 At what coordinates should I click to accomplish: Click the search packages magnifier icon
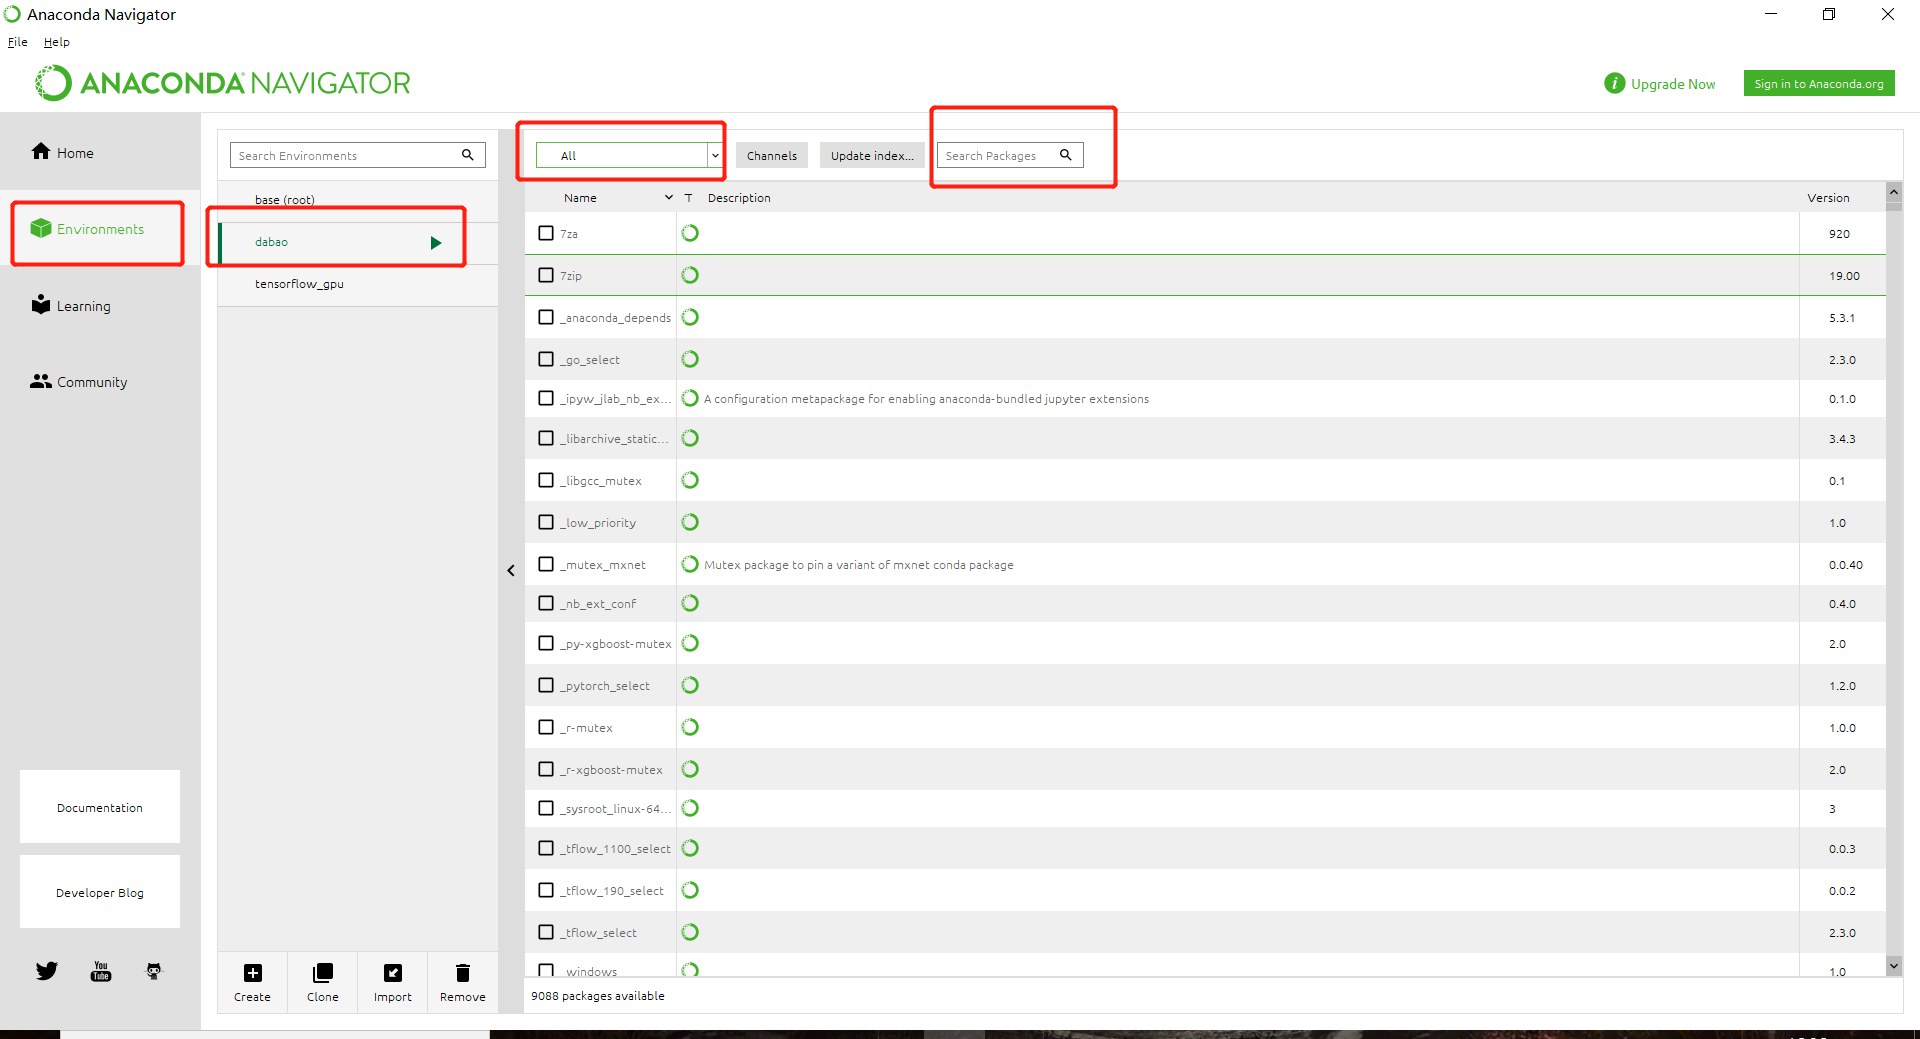[x=1066, y=155]
